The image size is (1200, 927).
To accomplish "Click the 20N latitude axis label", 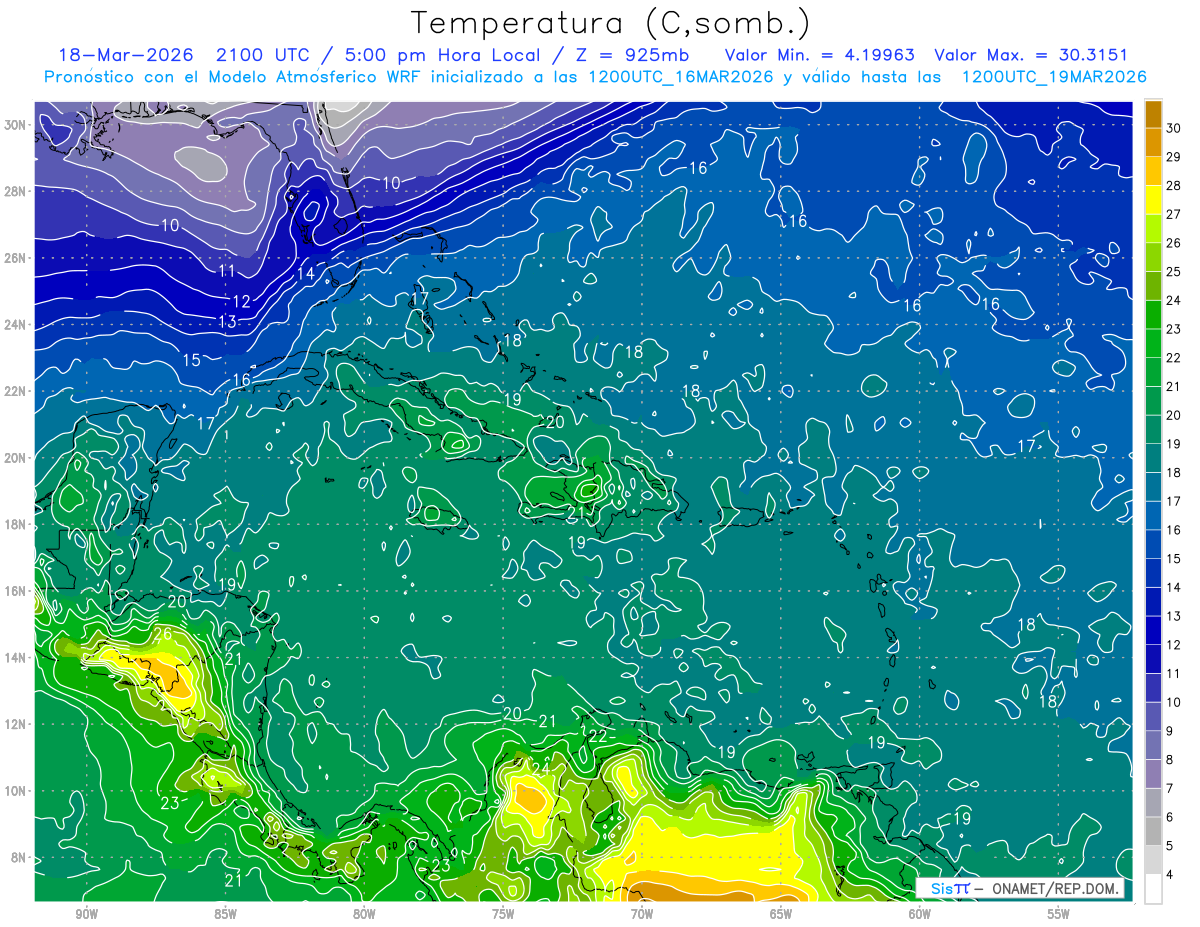I will click(x=15, y=458).
